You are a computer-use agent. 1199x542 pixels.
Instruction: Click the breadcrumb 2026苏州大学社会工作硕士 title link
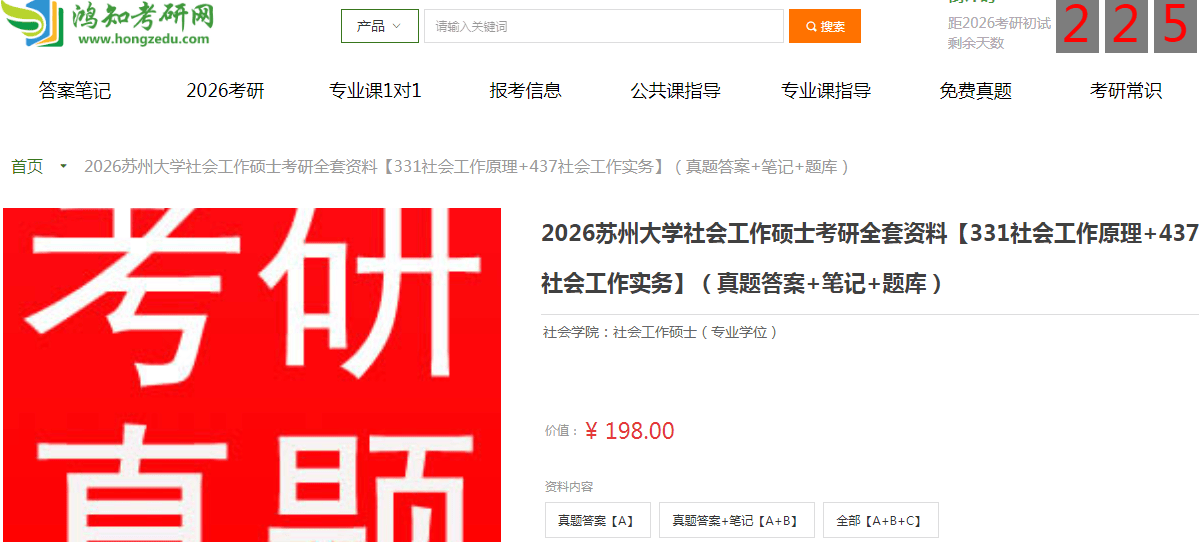coord(466,167)
